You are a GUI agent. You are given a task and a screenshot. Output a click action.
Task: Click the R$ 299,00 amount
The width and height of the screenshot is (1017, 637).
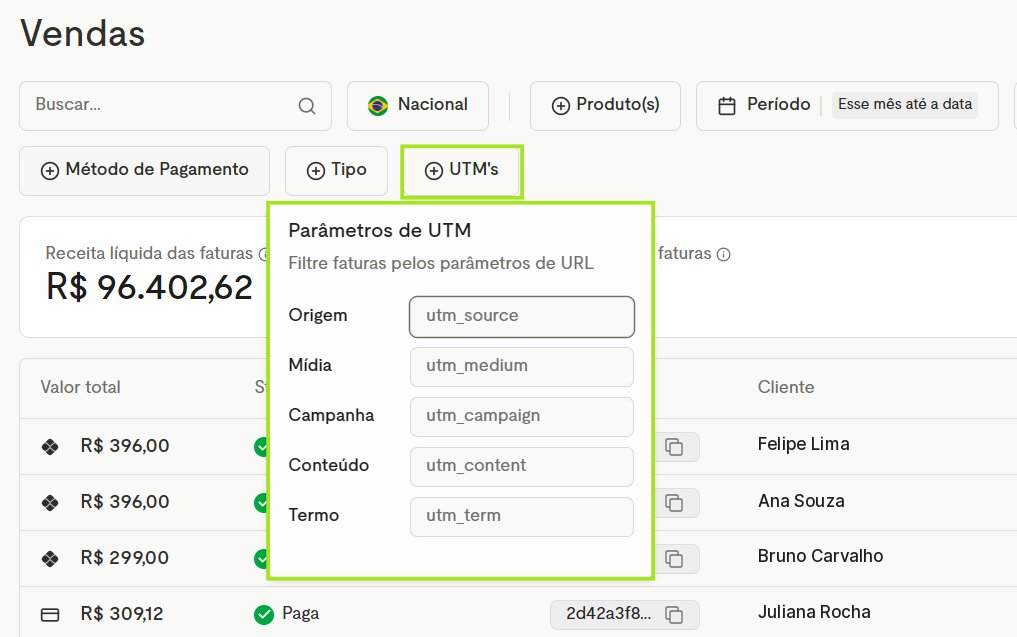coord(125,558)
